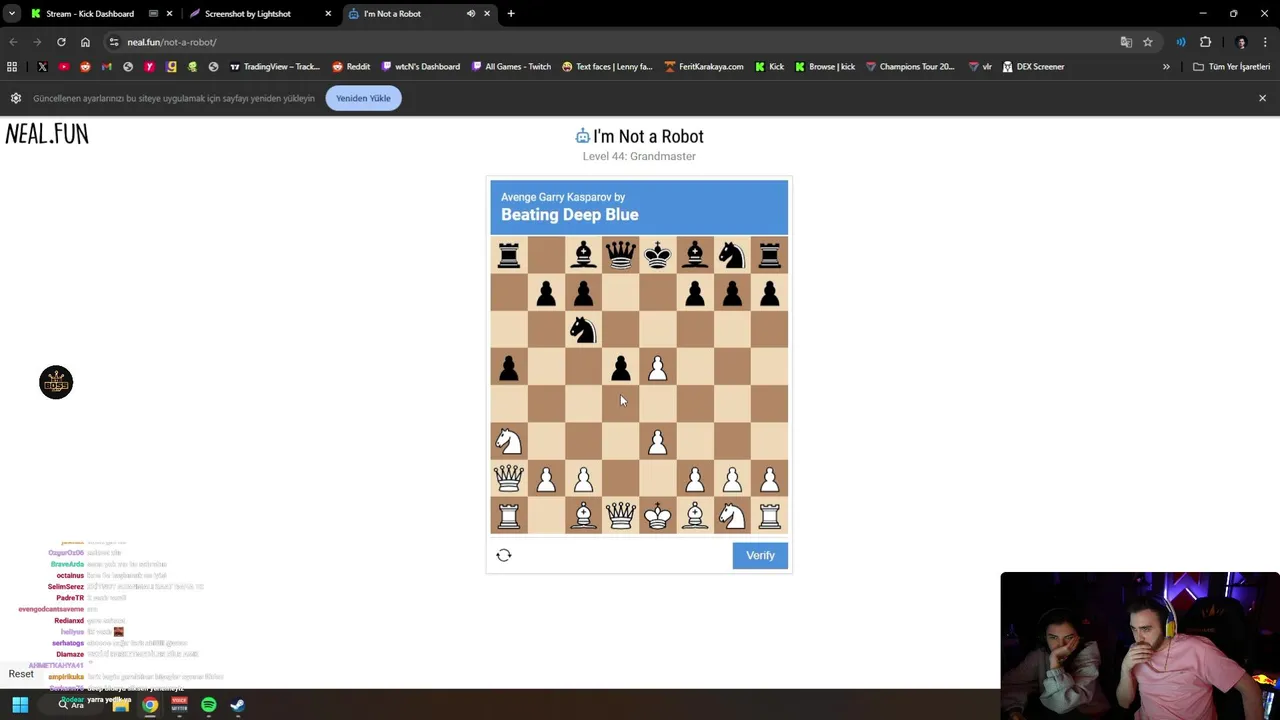Click the round badge icon at left
The image size is (1280, 720).
56,382
